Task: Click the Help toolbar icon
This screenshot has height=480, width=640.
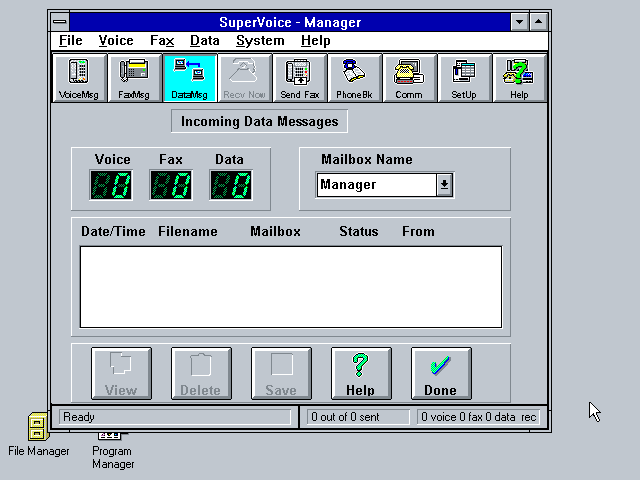Action: click(519, 78)
